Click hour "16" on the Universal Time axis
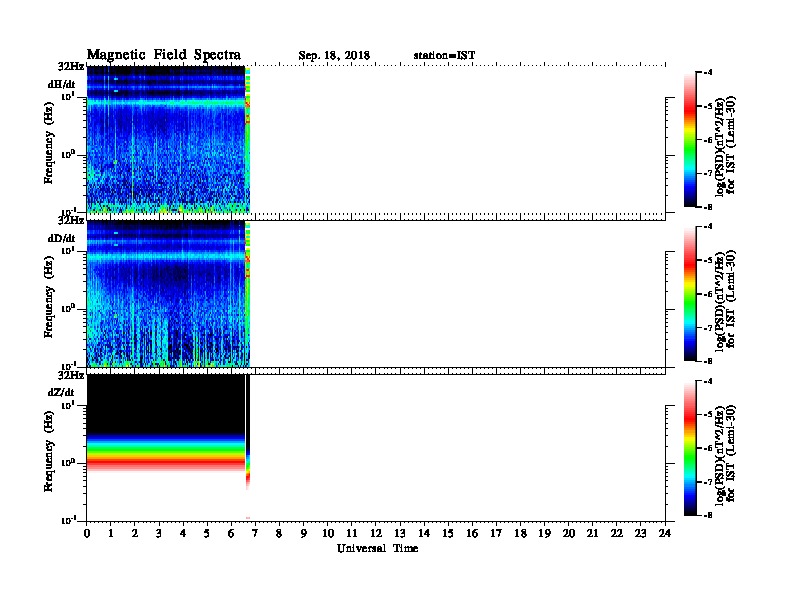This screenshot has height=612, width=792. click(472, 533)
